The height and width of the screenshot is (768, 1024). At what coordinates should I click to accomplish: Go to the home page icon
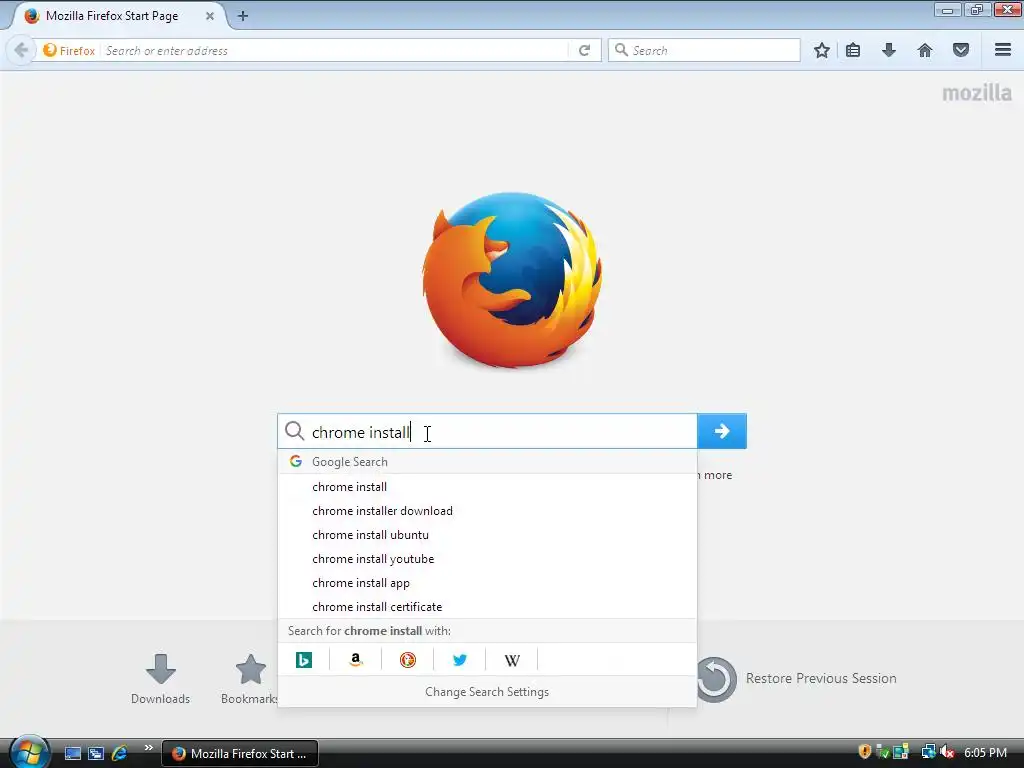click(925, 50)
